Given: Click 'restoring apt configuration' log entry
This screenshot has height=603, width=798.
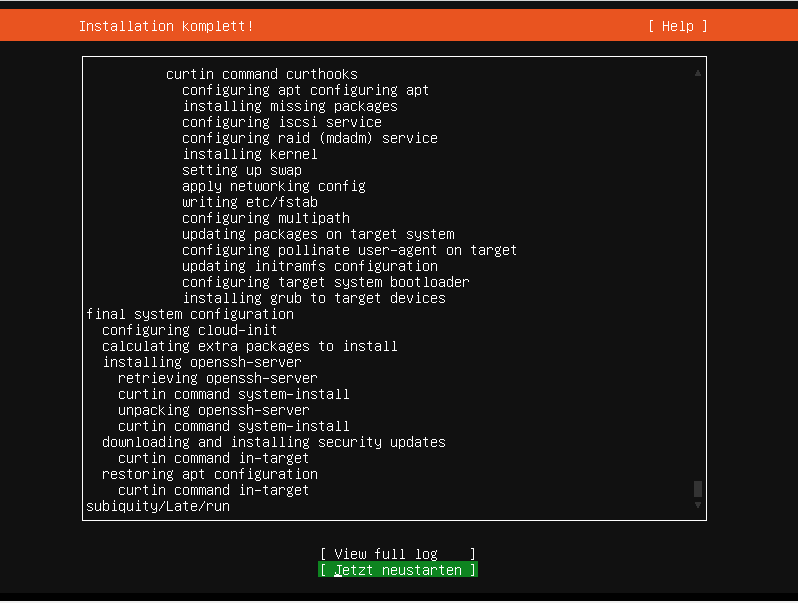Looking at the screenshot, I should (x=210, y=474).
